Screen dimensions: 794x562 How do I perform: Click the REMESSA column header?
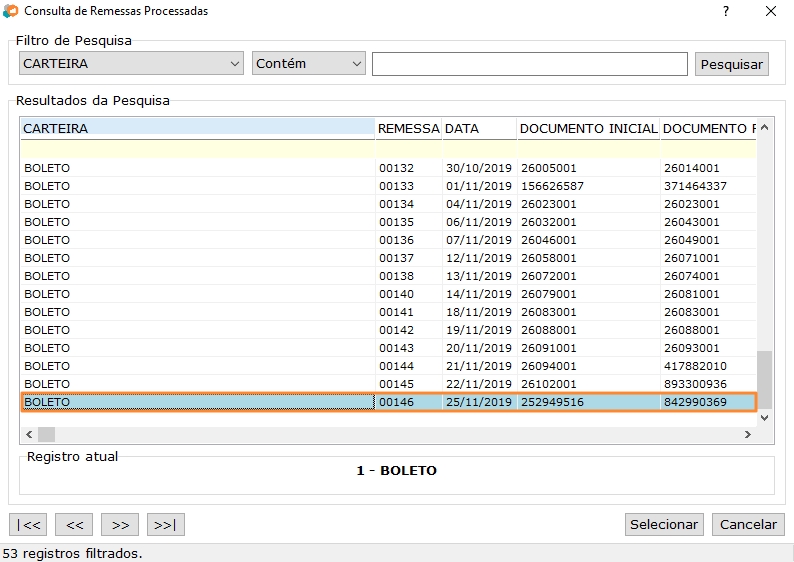408,129
